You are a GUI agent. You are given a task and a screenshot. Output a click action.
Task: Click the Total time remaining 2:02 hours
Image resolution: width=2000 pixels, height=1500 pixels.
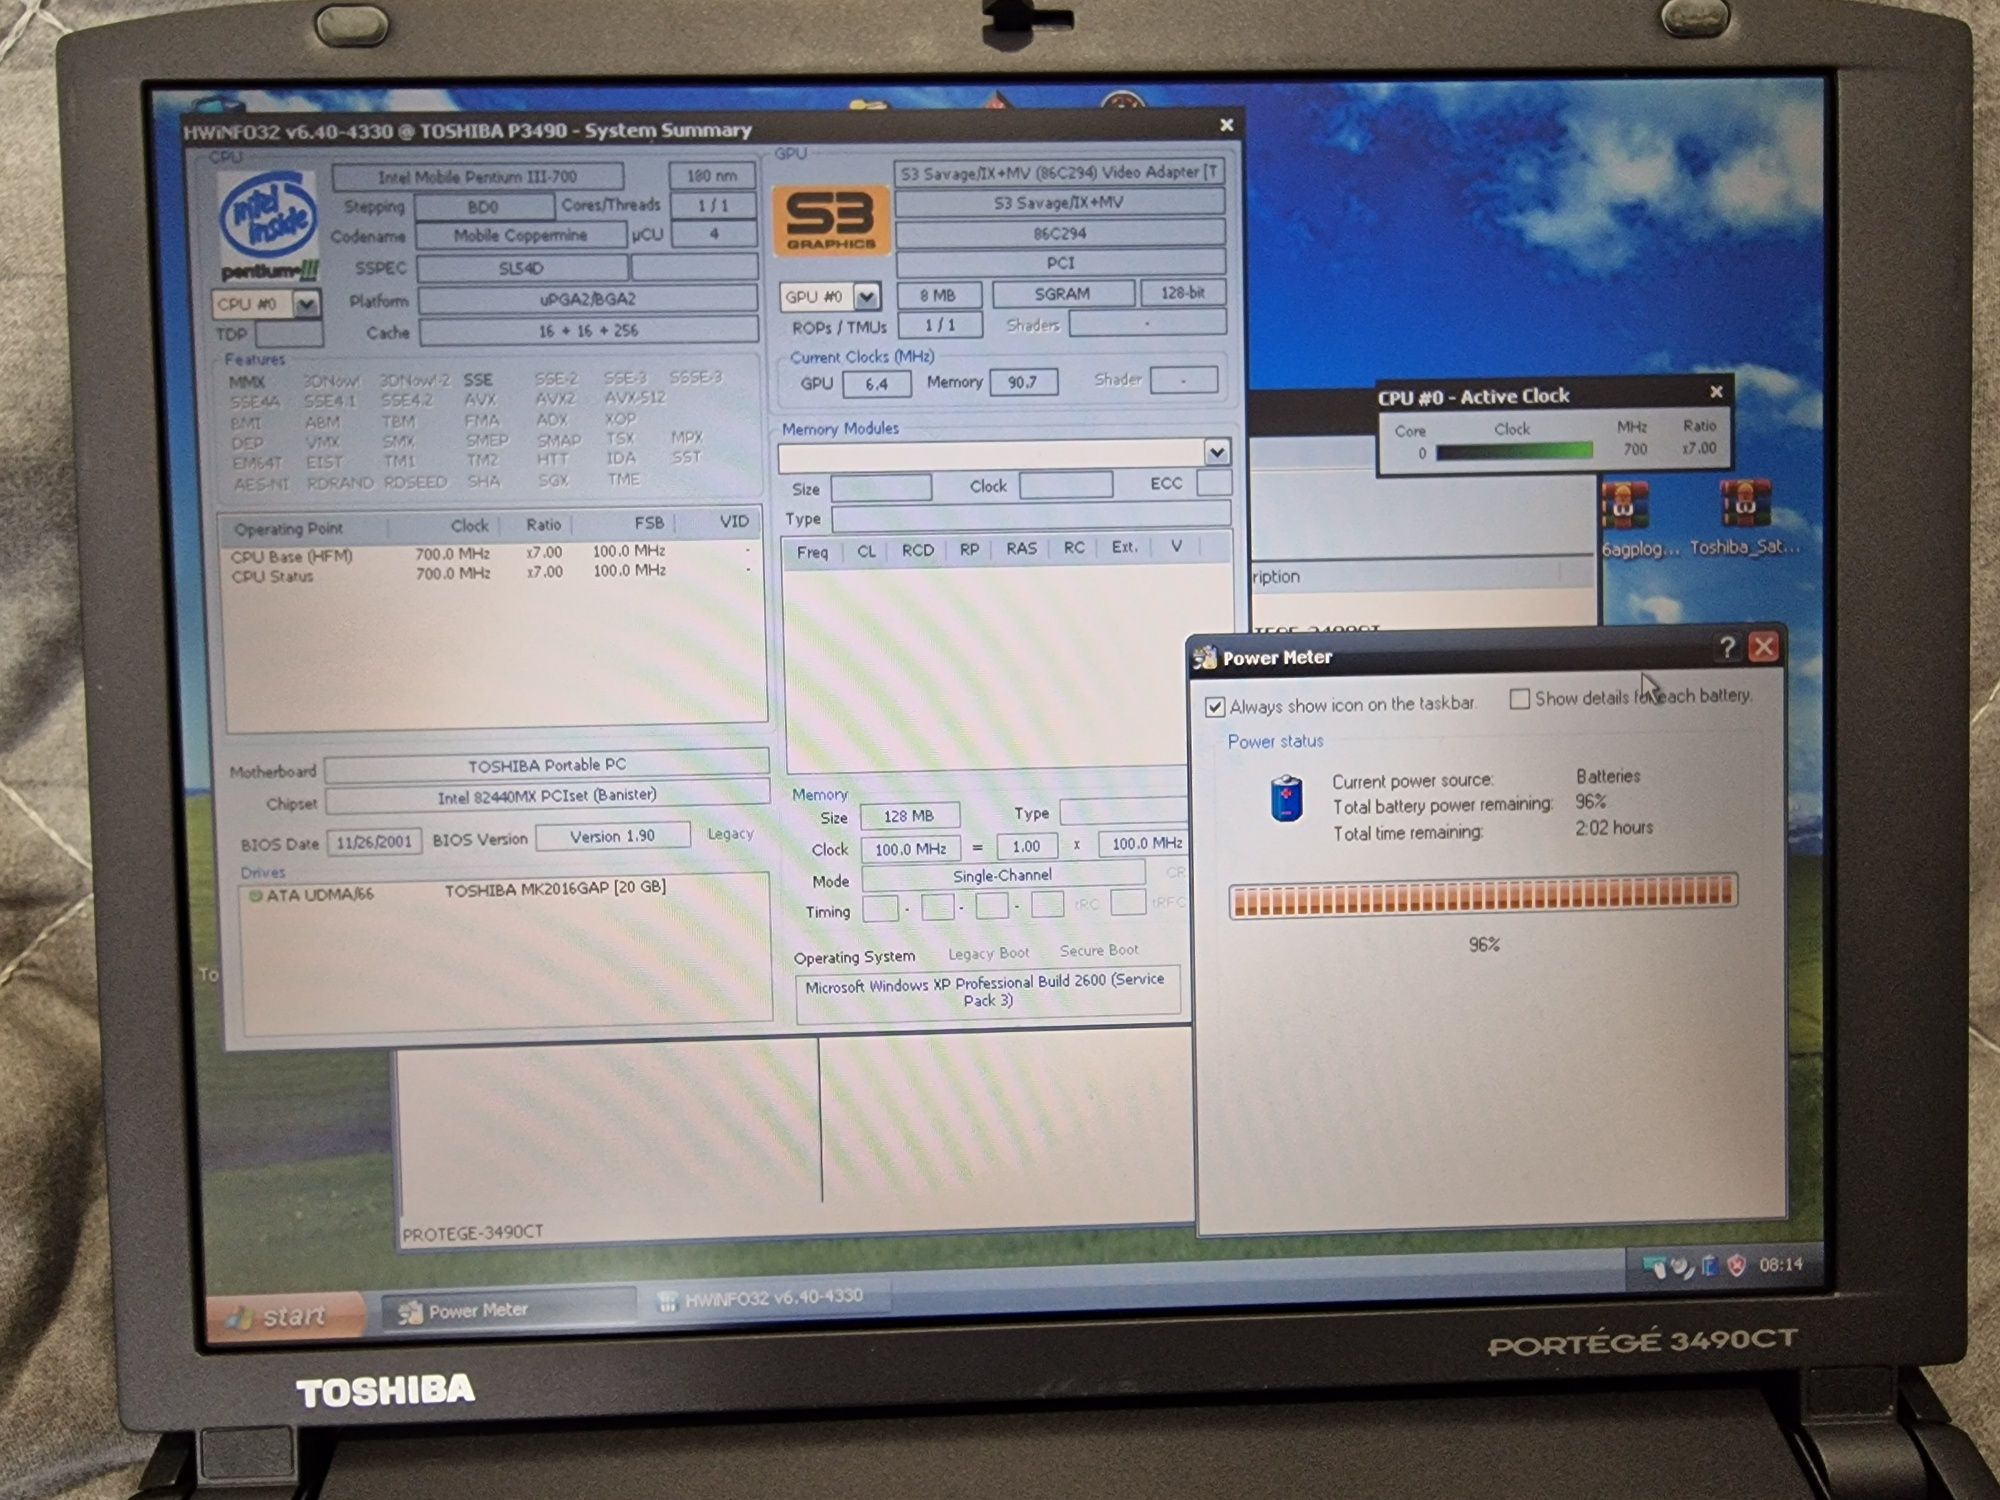1614,828
